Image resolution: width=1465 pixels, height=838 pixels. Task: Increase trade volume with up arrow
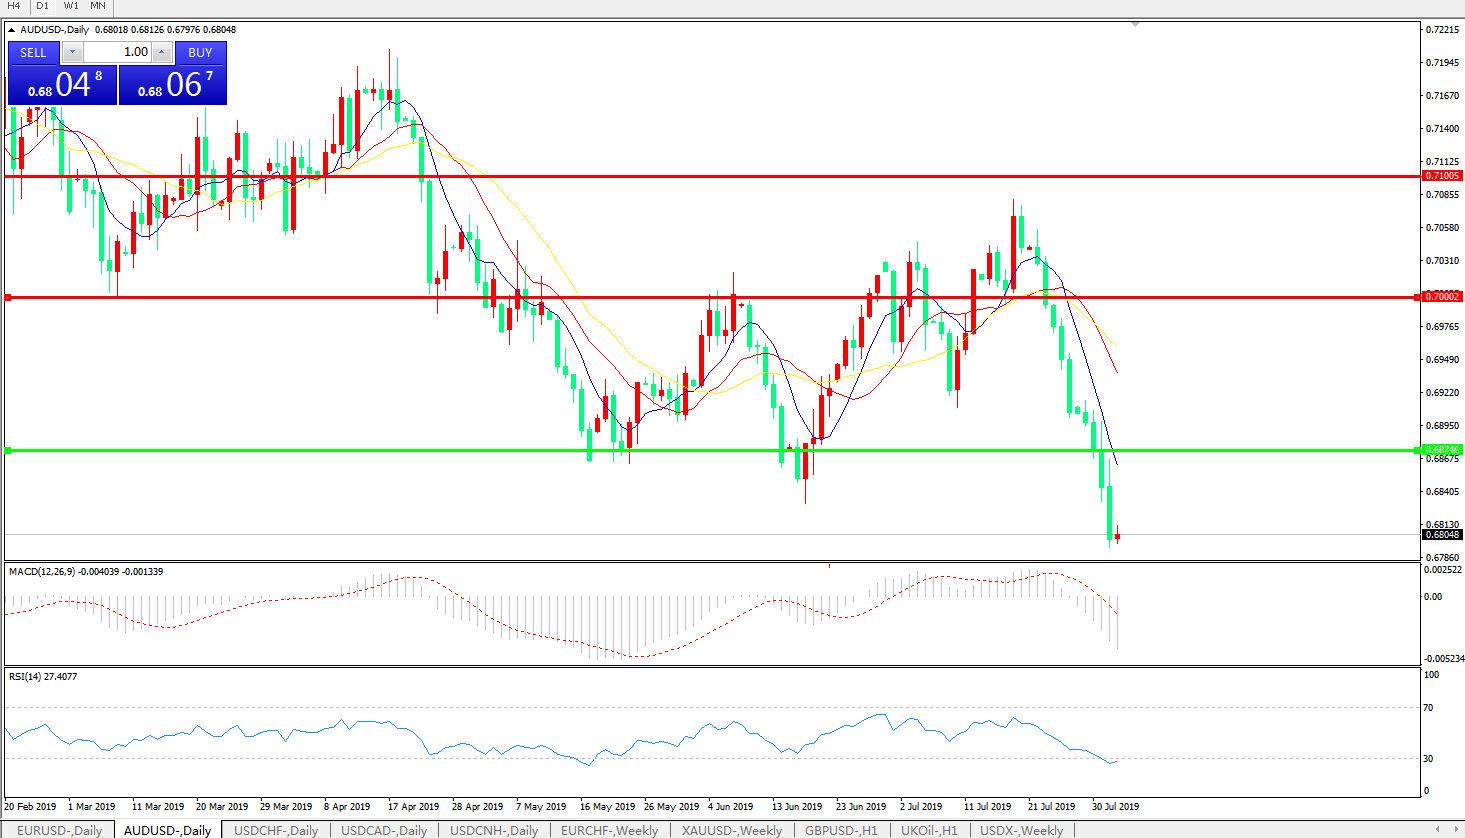[162, 52]
